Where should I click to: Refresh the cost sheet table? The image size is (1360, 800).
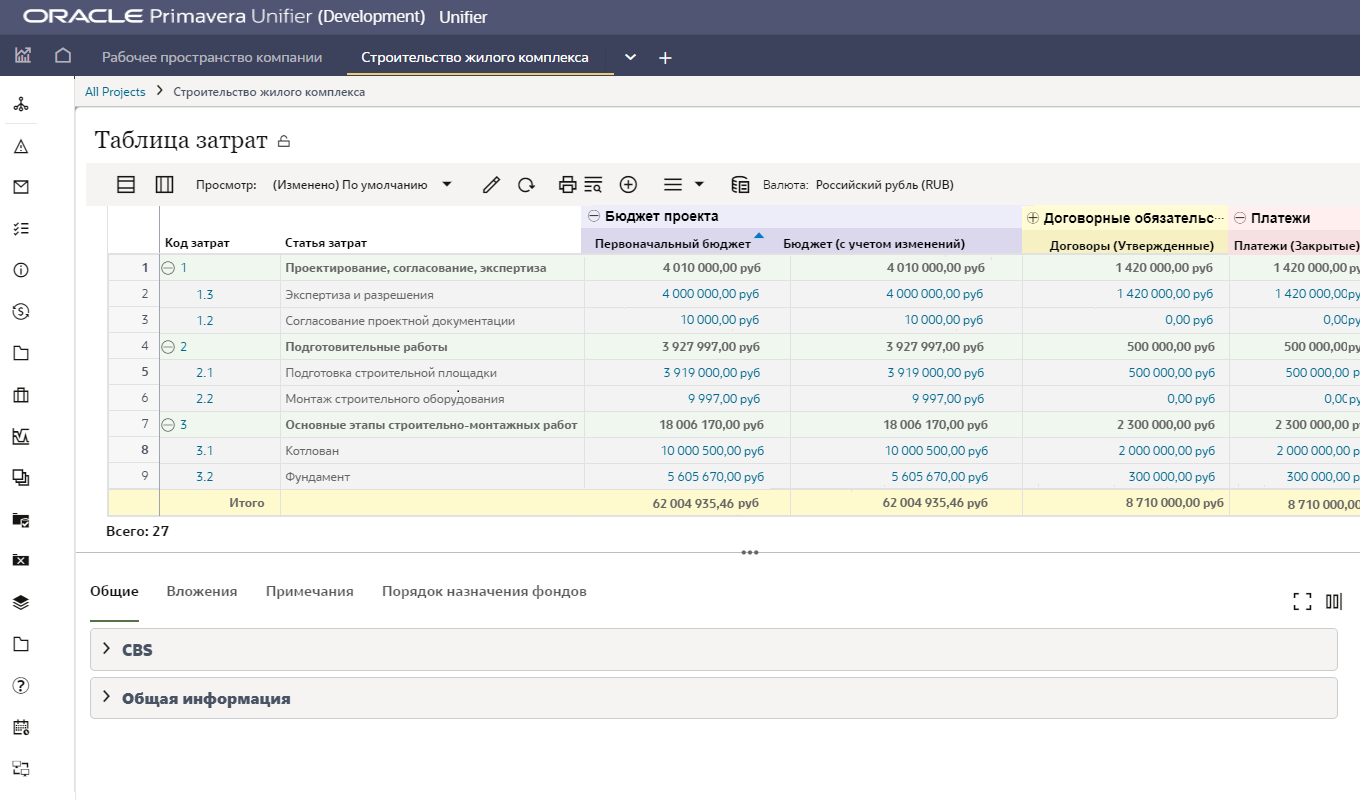(526, 185)
